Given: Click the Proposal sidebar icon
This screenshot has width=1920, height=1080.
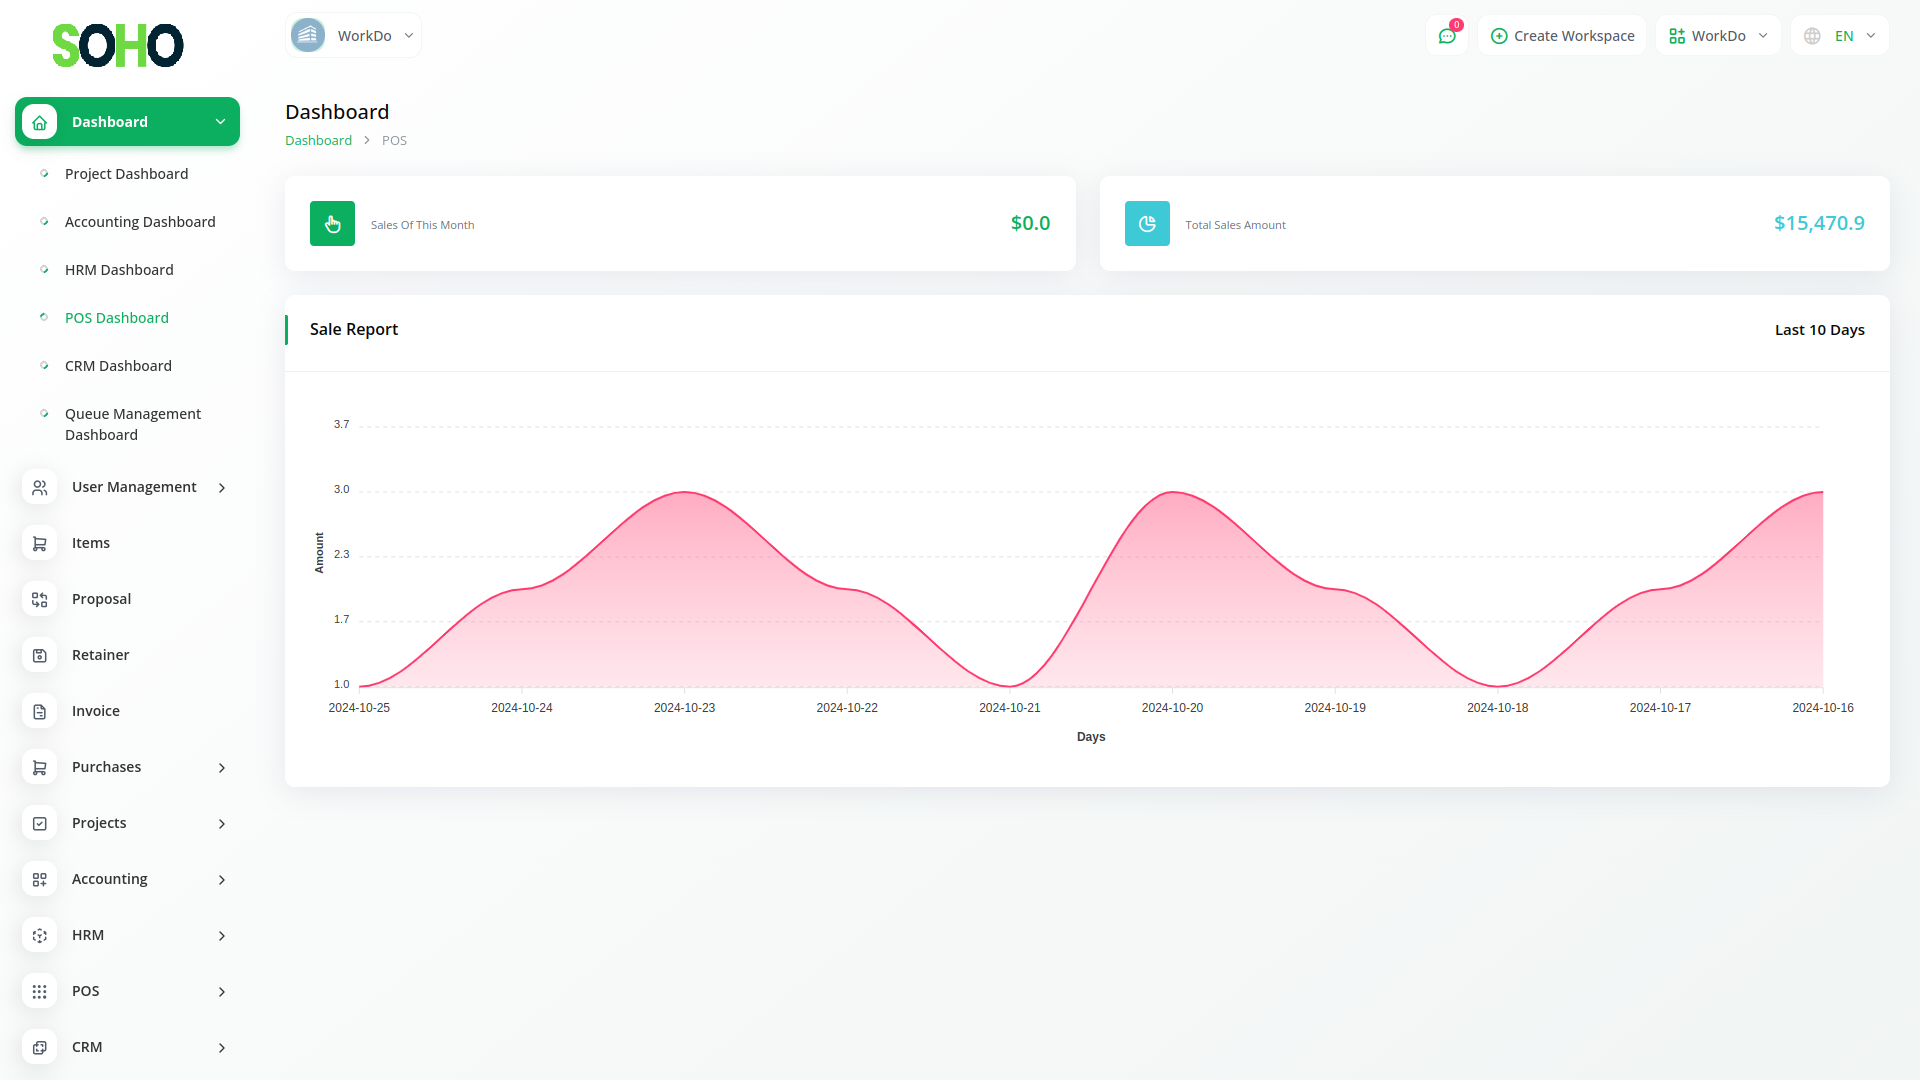Looking at the screenshot, I should pyautogui.click(x=40, y=599).
